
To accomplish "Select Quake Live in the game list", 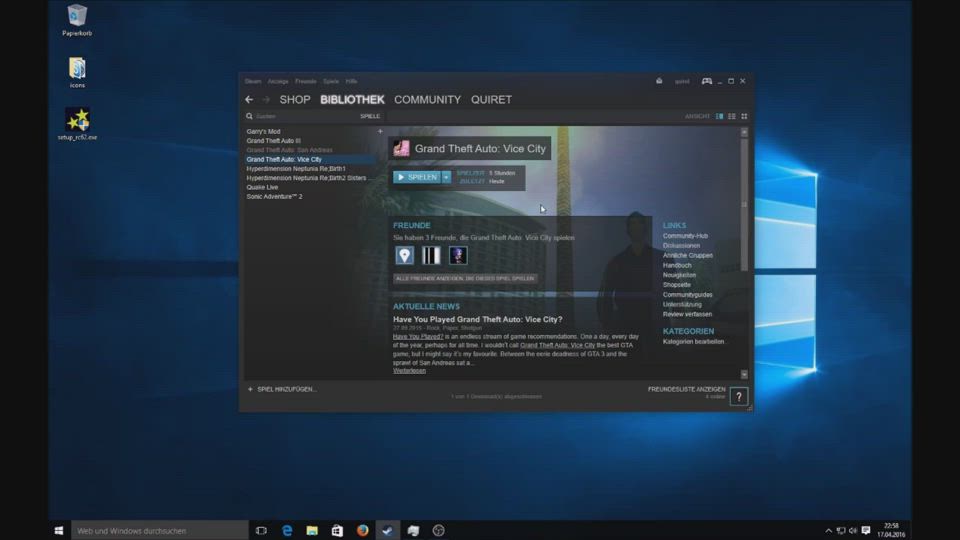I will [263, 187].
